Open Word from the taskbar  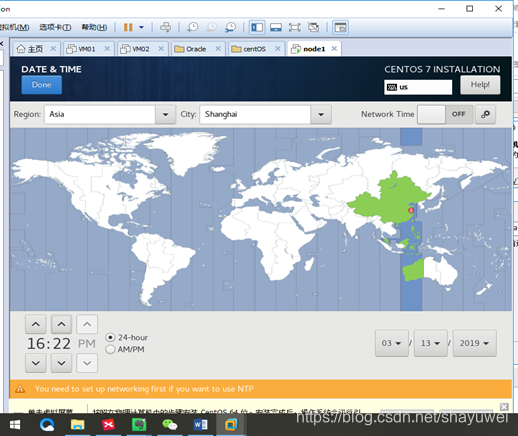tap(200, 425)
